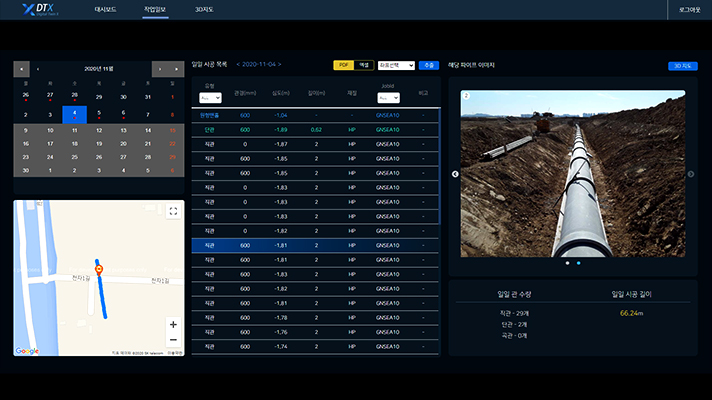This screenshot has width=712, height=400.
Task: Click the blue 추출 button
Action: (x=429, y=65)
